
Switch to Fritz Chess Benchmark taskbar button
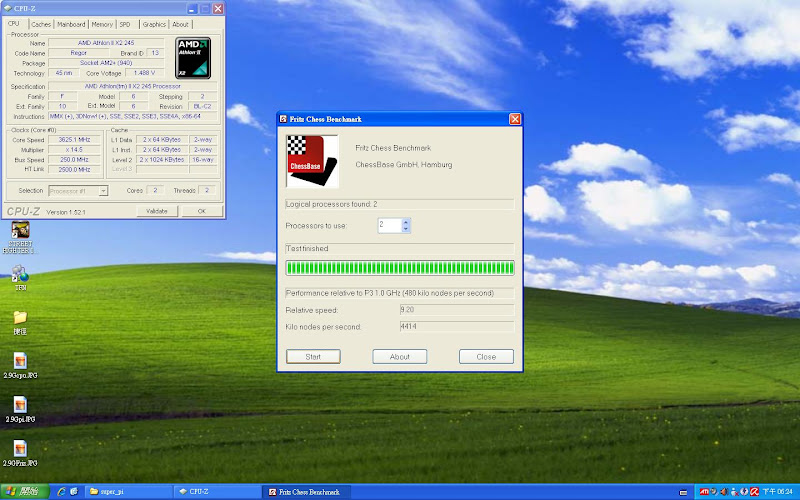coord(307,492)
